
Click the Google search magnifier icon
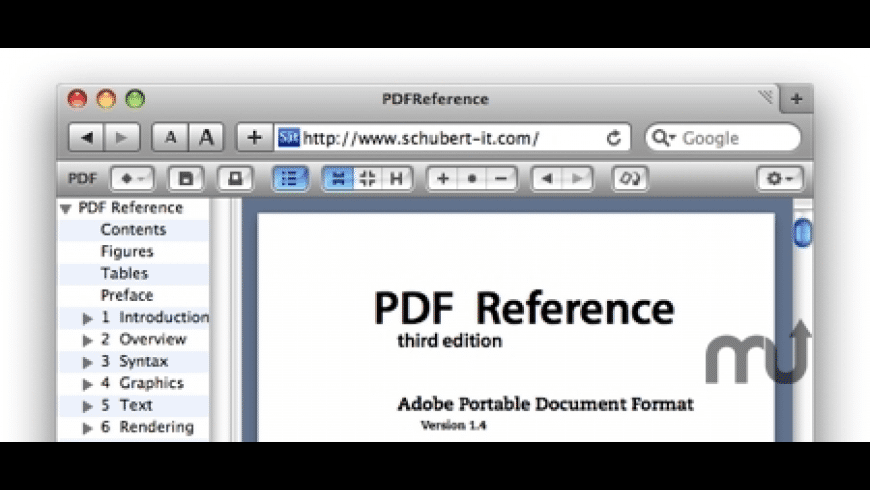(662, 138)
